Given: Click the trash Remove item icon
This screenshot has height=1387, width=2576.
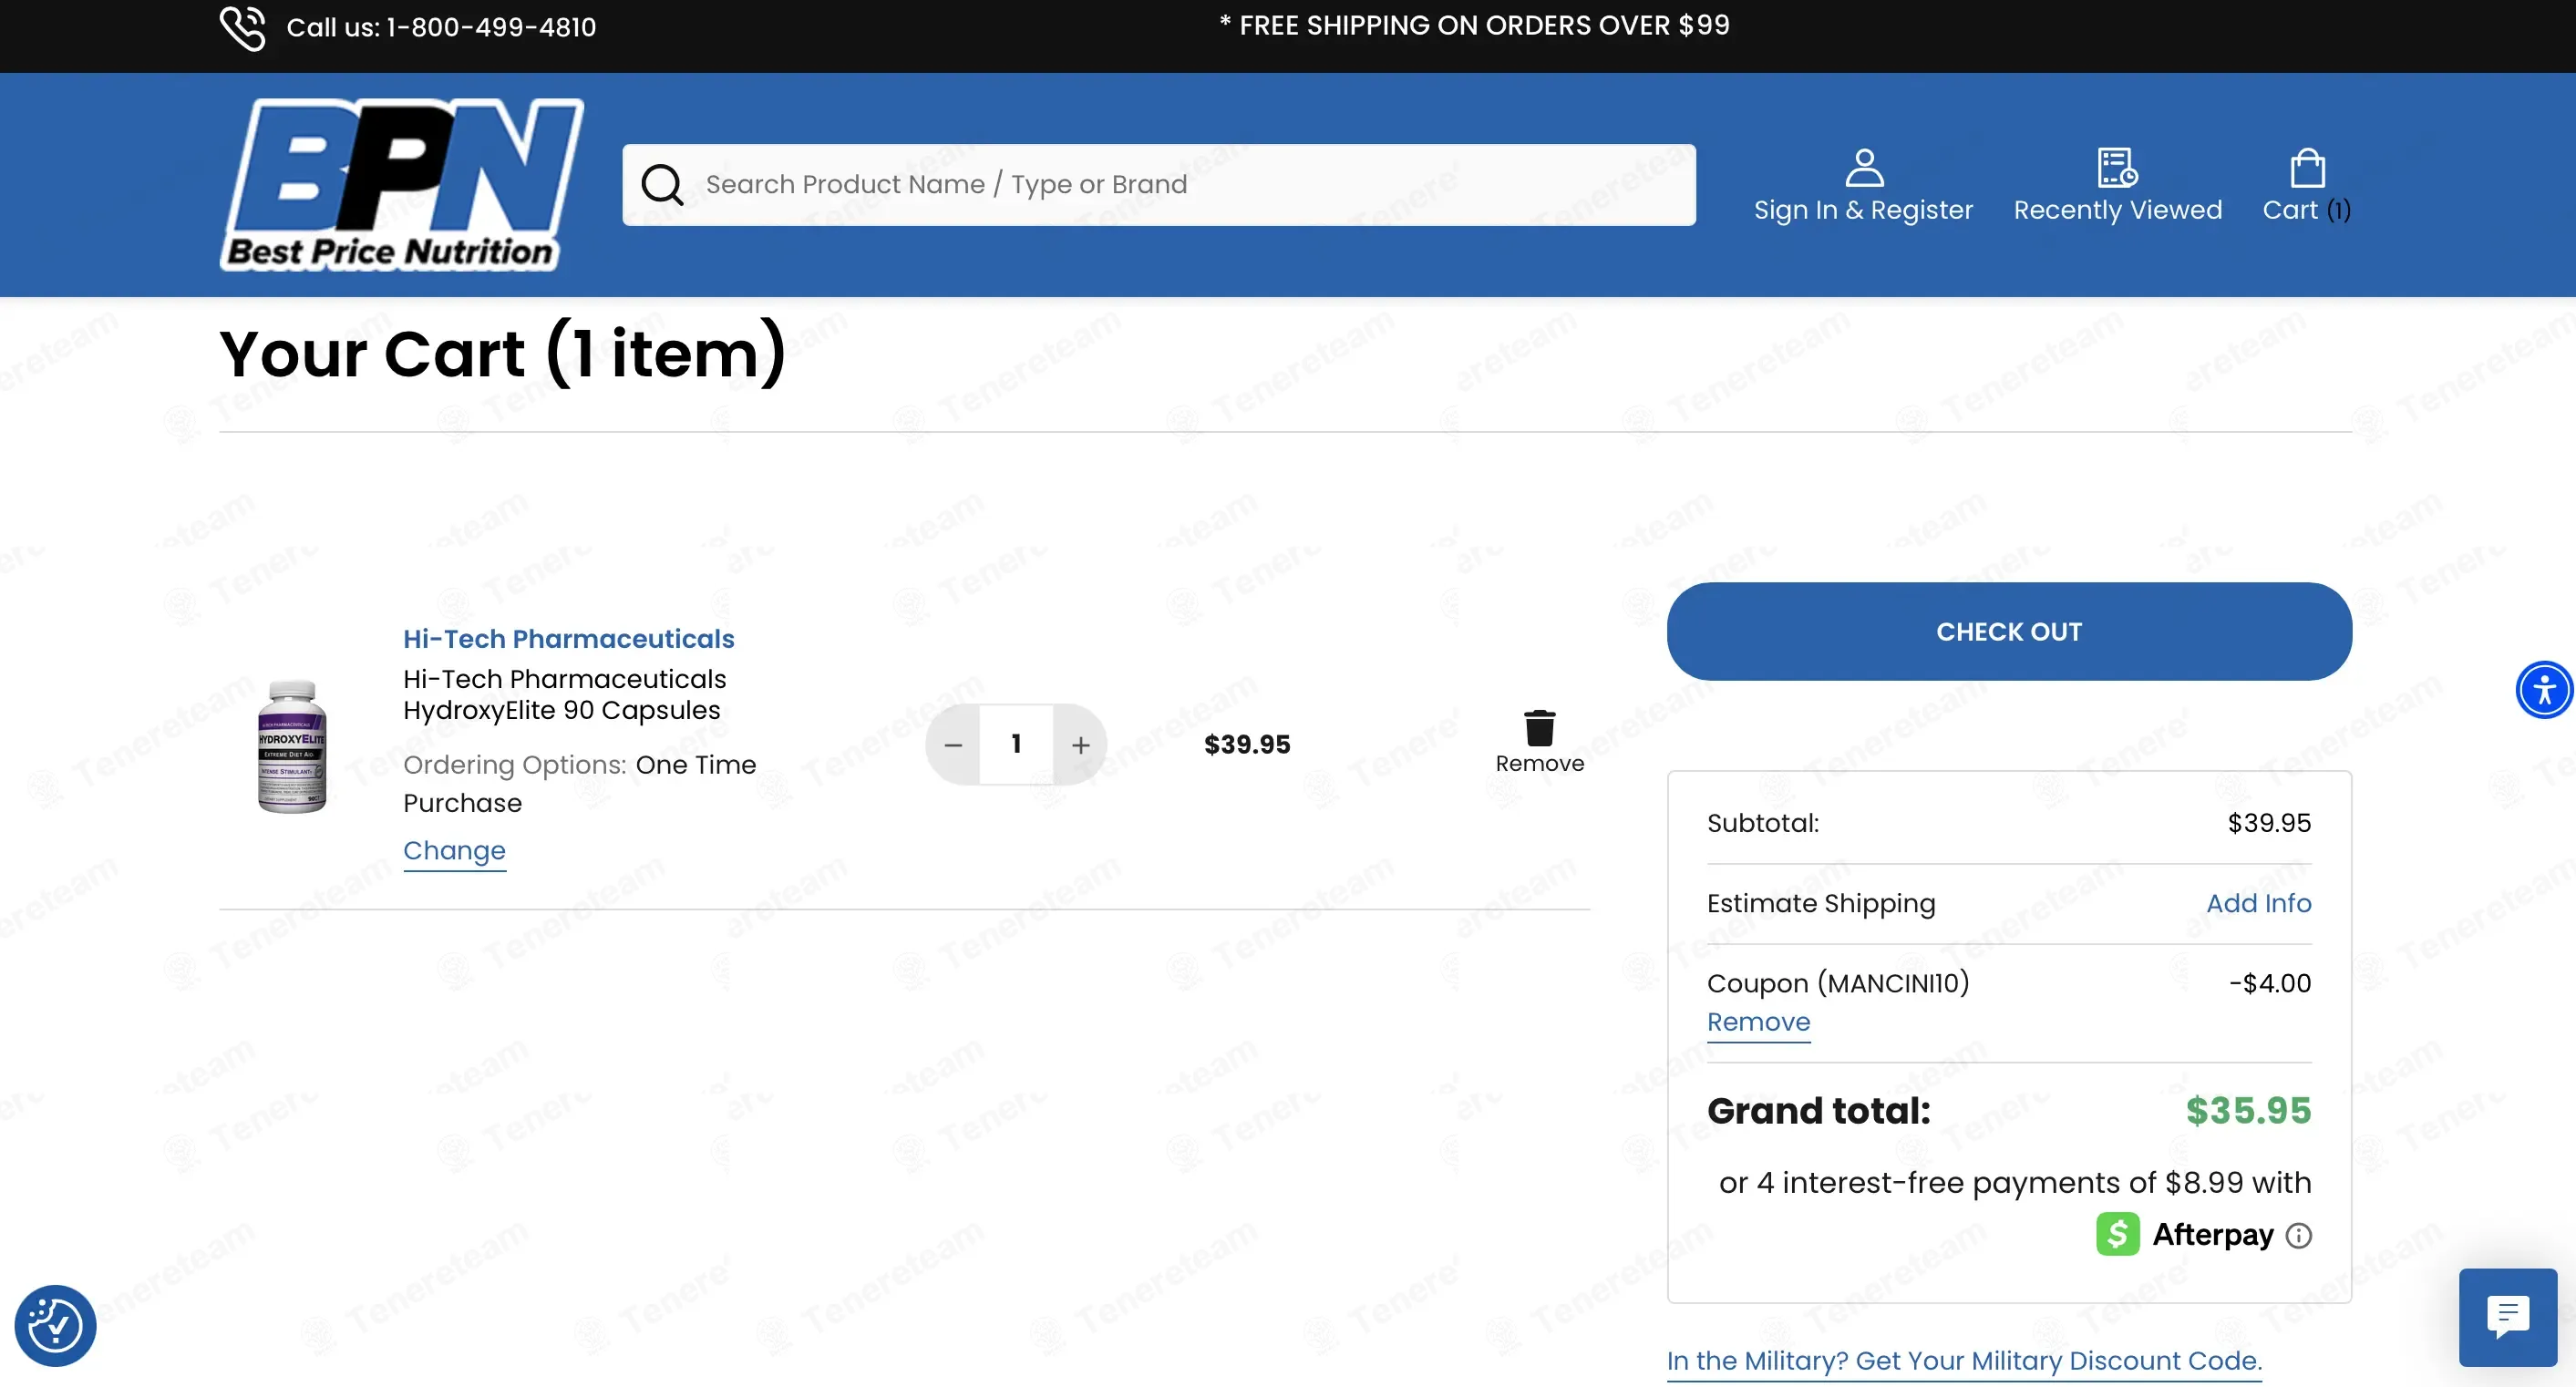Looking at the screenshot, I should click(1539, 728).
